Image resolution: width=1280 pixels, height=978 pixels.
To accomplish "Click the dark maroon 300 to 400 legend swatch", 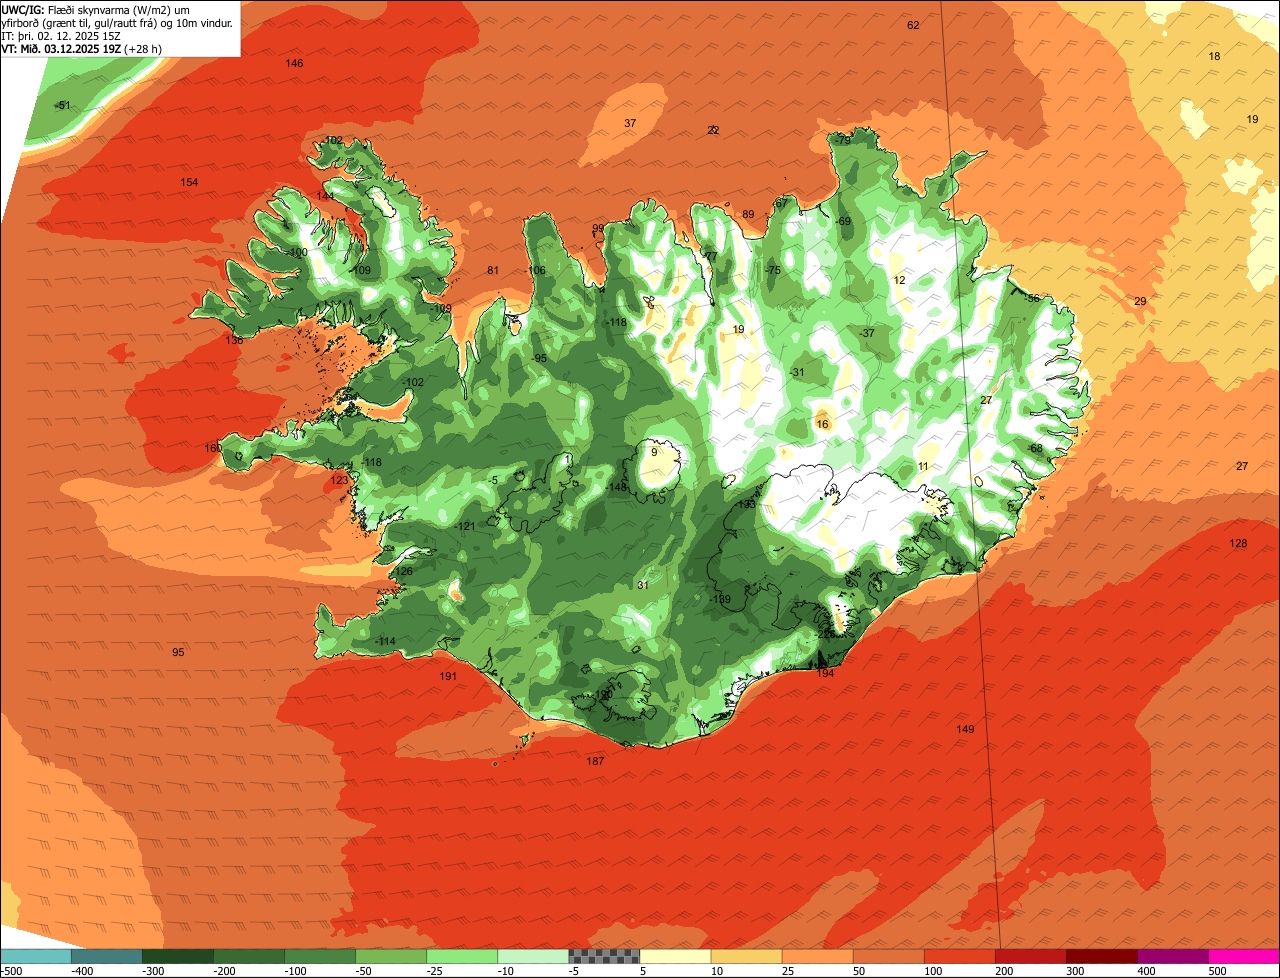I will [x=1102, y=956].
